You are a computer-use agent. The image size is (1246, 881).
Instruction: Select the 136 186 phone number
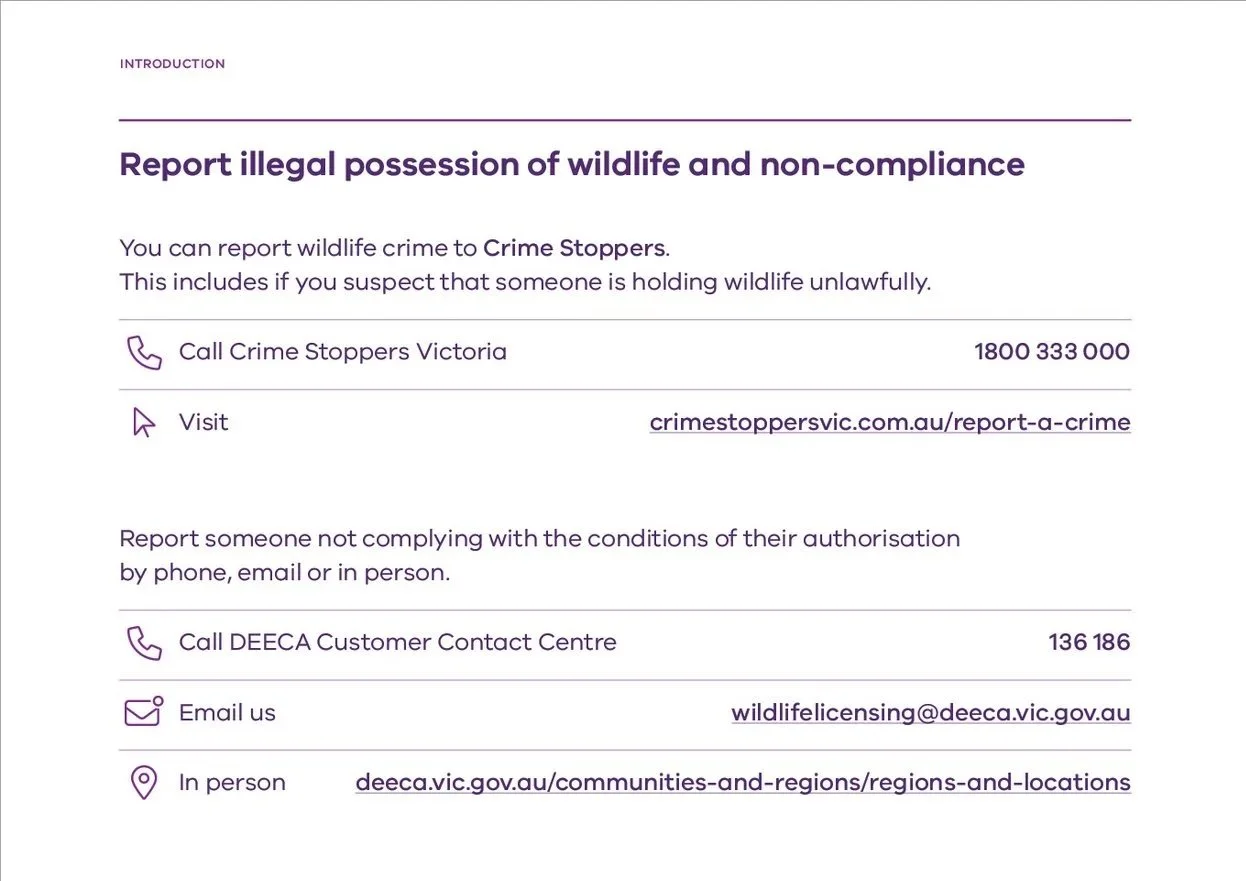pos(1089,642)
